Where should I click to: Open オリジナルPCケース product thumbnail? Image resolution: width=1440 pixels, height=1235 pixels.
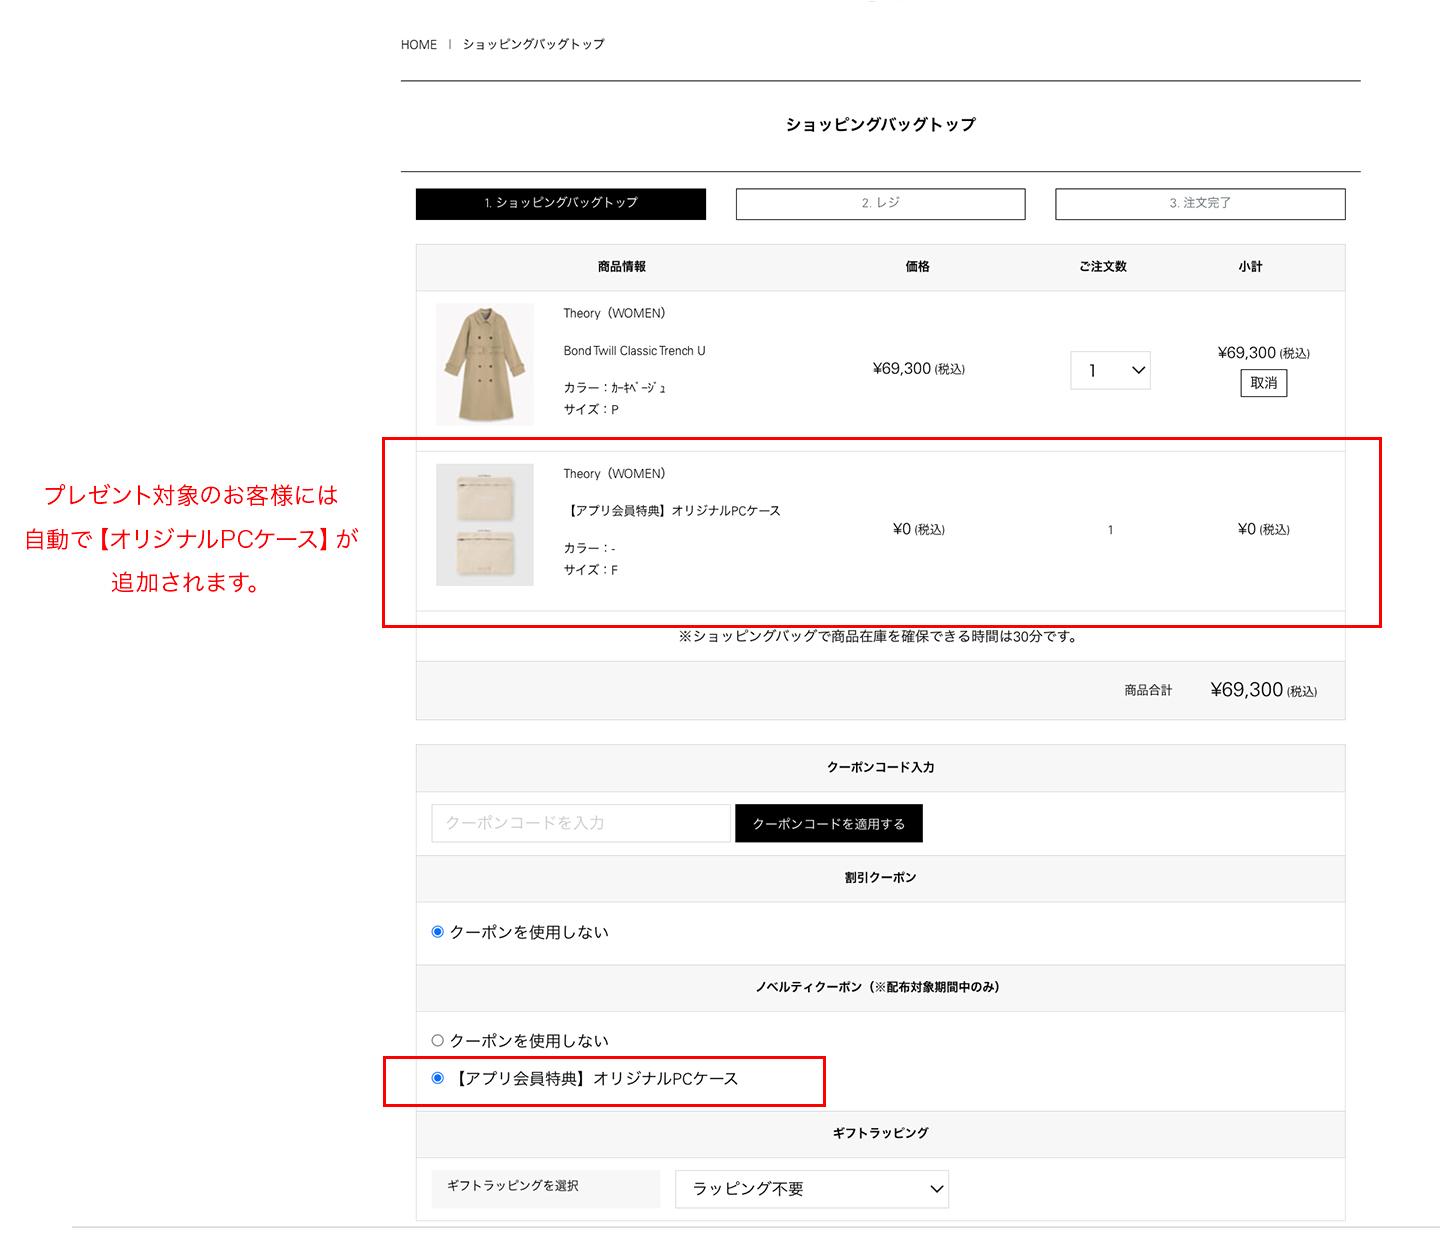pos(485,525)
